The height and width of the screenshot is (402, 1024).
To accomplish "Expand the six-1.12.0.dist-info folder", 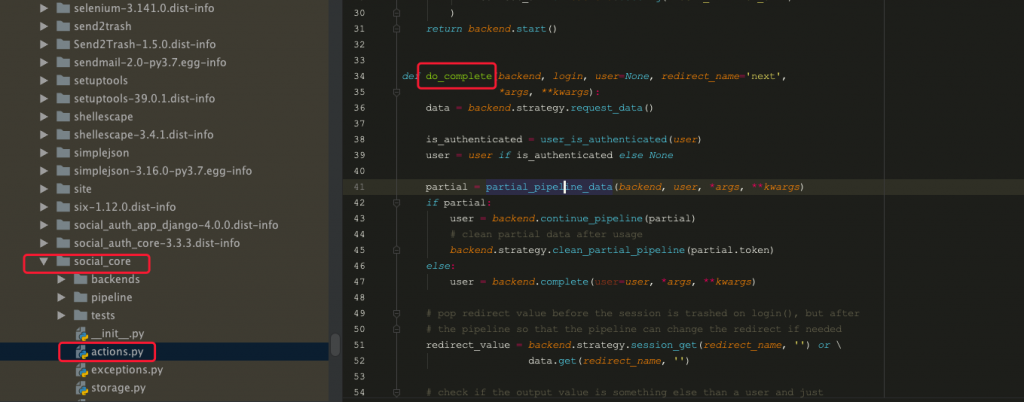I will (x=43, y=206).
